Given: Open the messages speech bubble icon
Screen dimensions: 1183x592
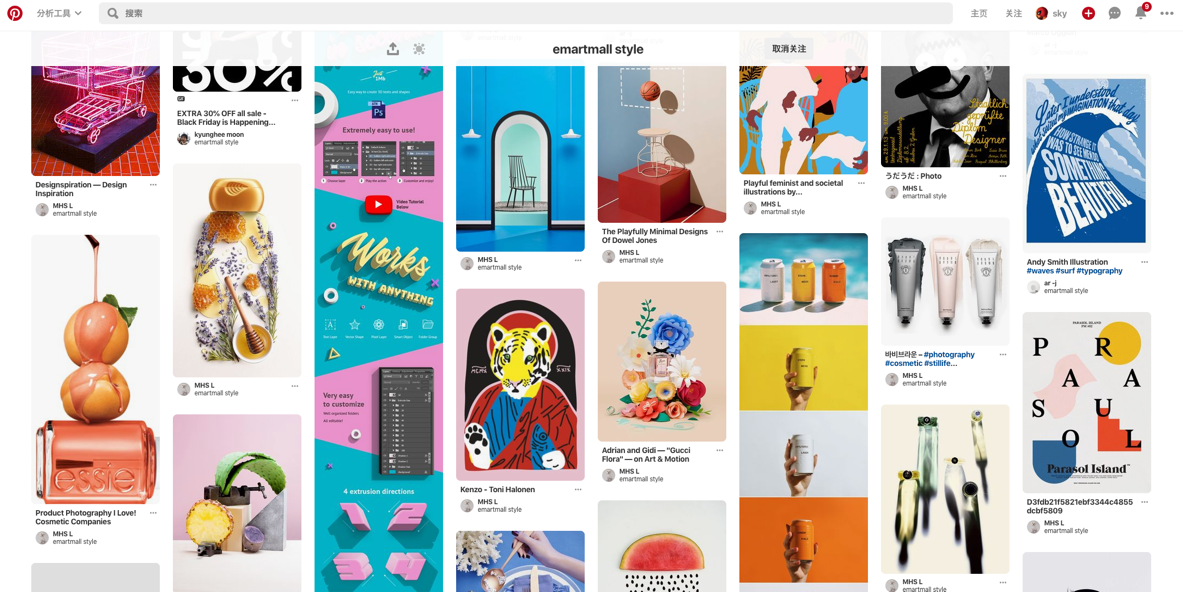Looking at the screenshot, I should click(x=1114, y=13).
